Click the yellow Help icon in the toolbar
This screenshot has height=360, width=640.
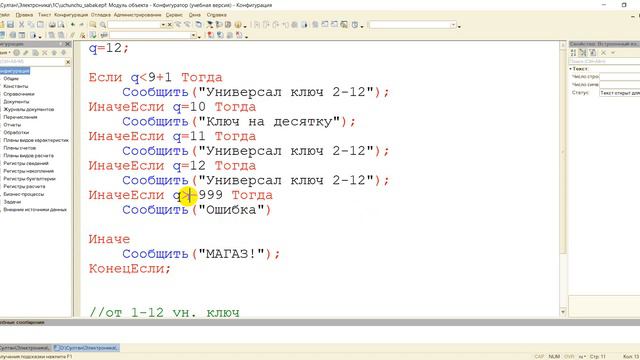238,24
